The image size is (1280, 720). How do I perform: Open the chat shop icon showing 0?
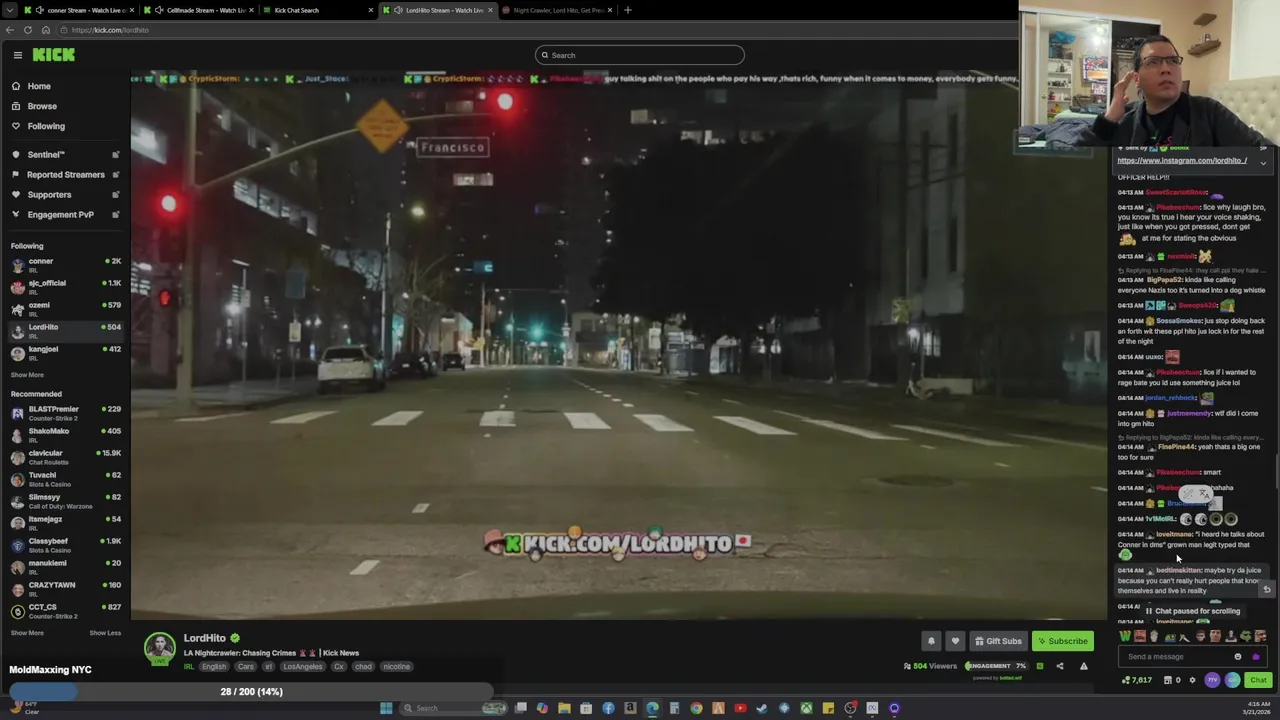pos(1172,680)
